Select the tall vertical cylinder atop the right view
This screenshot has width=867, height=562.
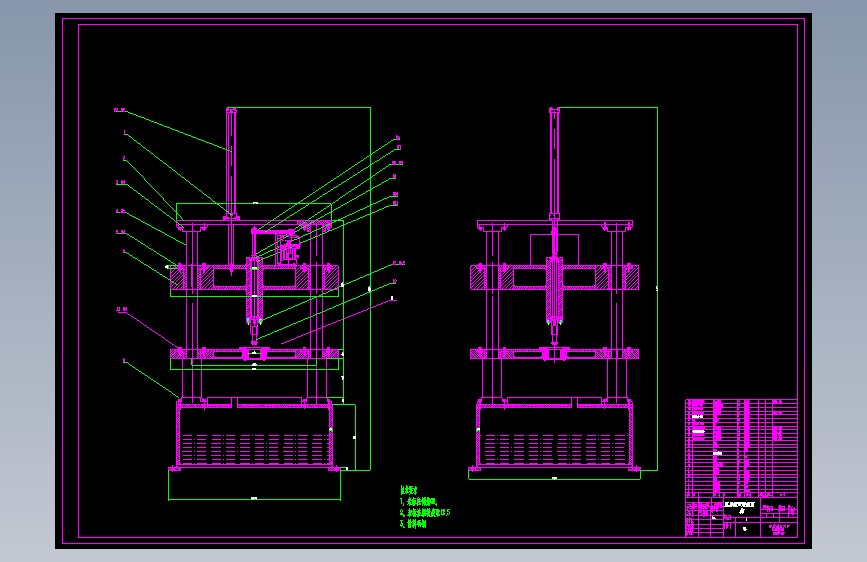(554, 164)
